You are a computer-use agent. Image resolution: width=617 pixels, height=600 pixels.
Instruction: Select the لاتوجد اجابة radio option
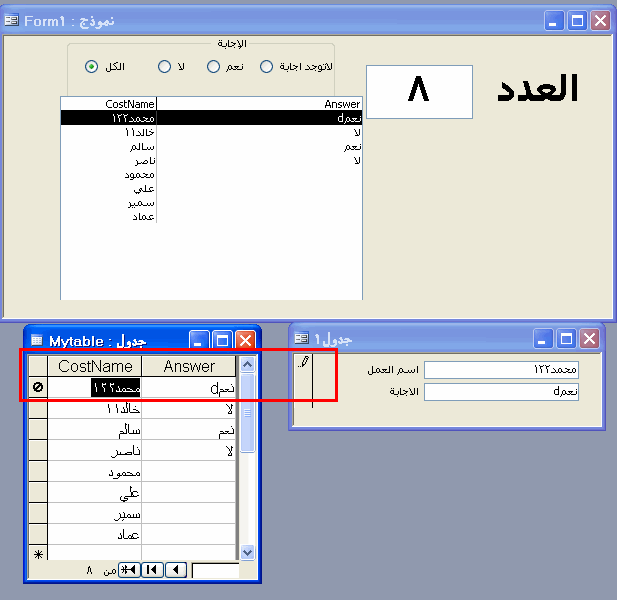point(266,66)
